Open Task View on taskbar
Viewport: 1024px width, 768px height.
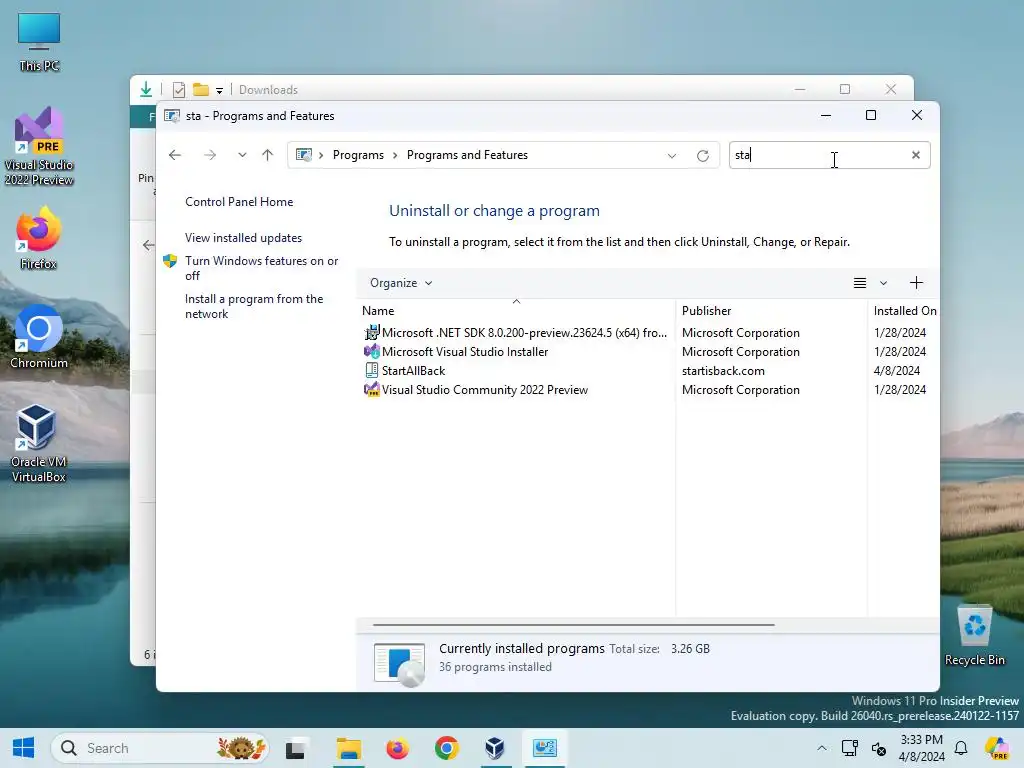click(295, 748)
